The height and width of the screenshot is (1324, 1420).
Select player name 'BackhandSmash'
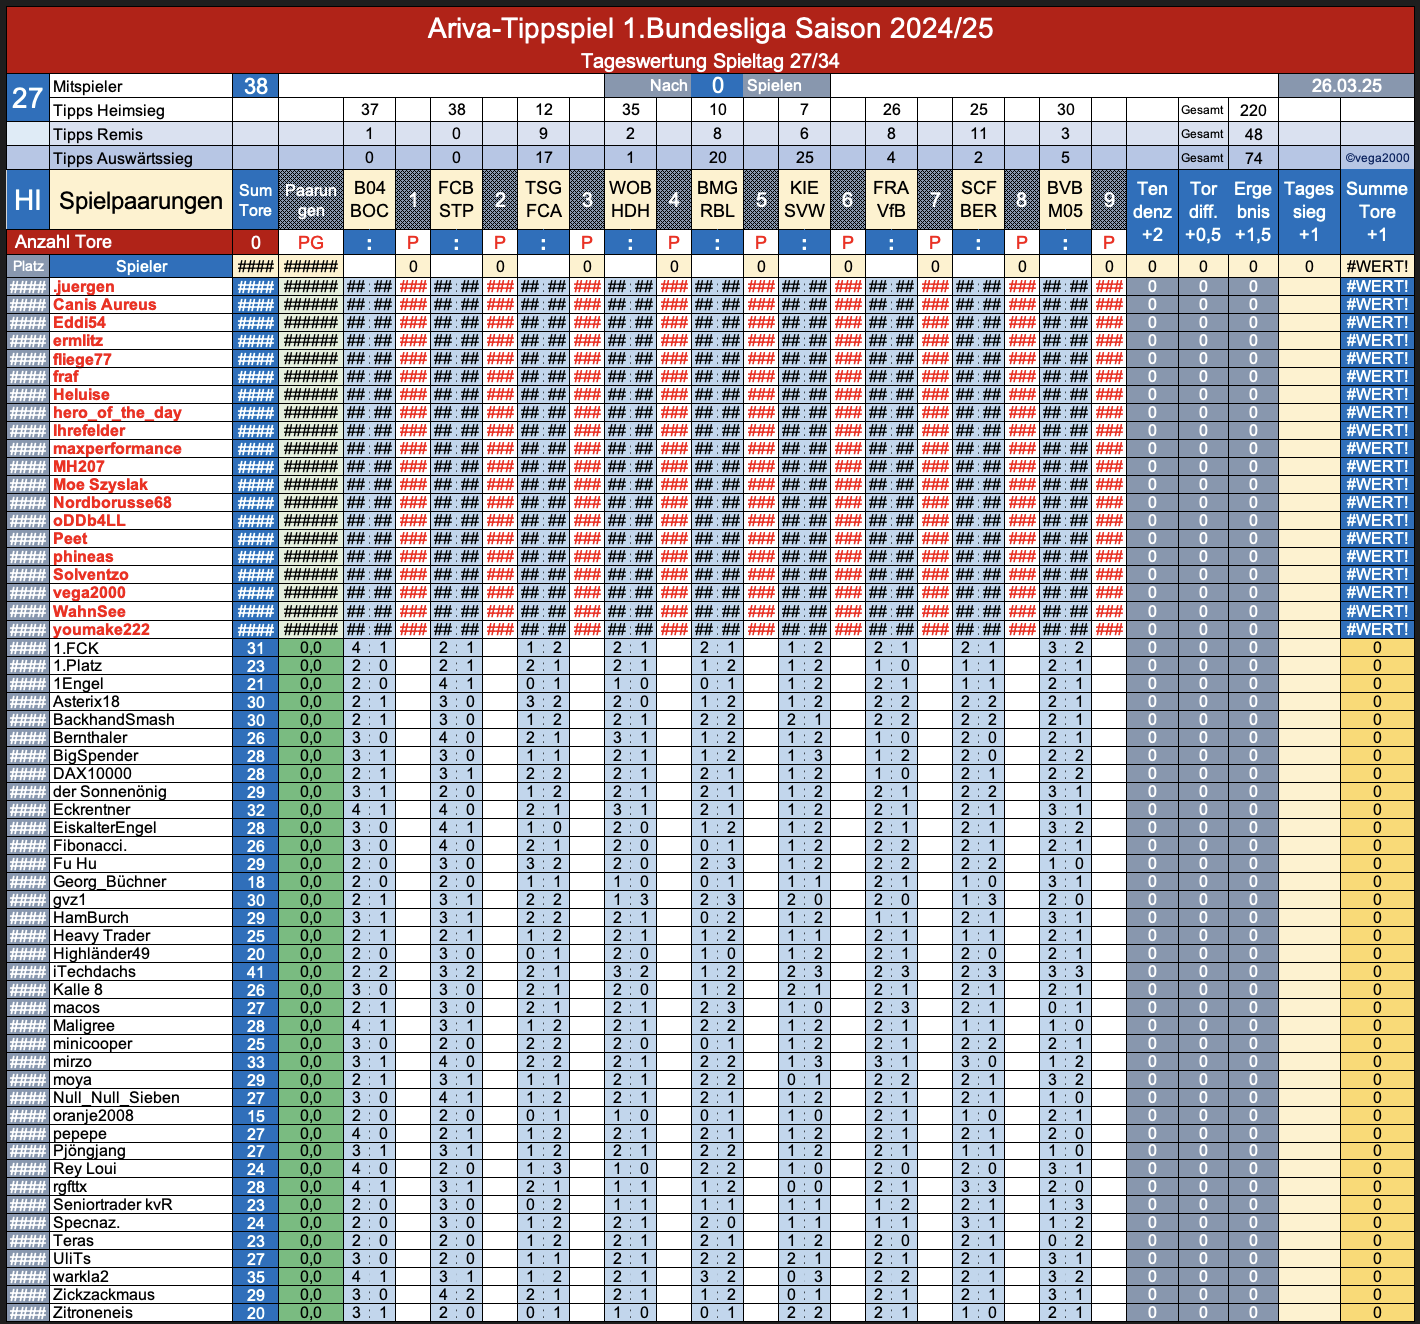click(x=113, y=720)
